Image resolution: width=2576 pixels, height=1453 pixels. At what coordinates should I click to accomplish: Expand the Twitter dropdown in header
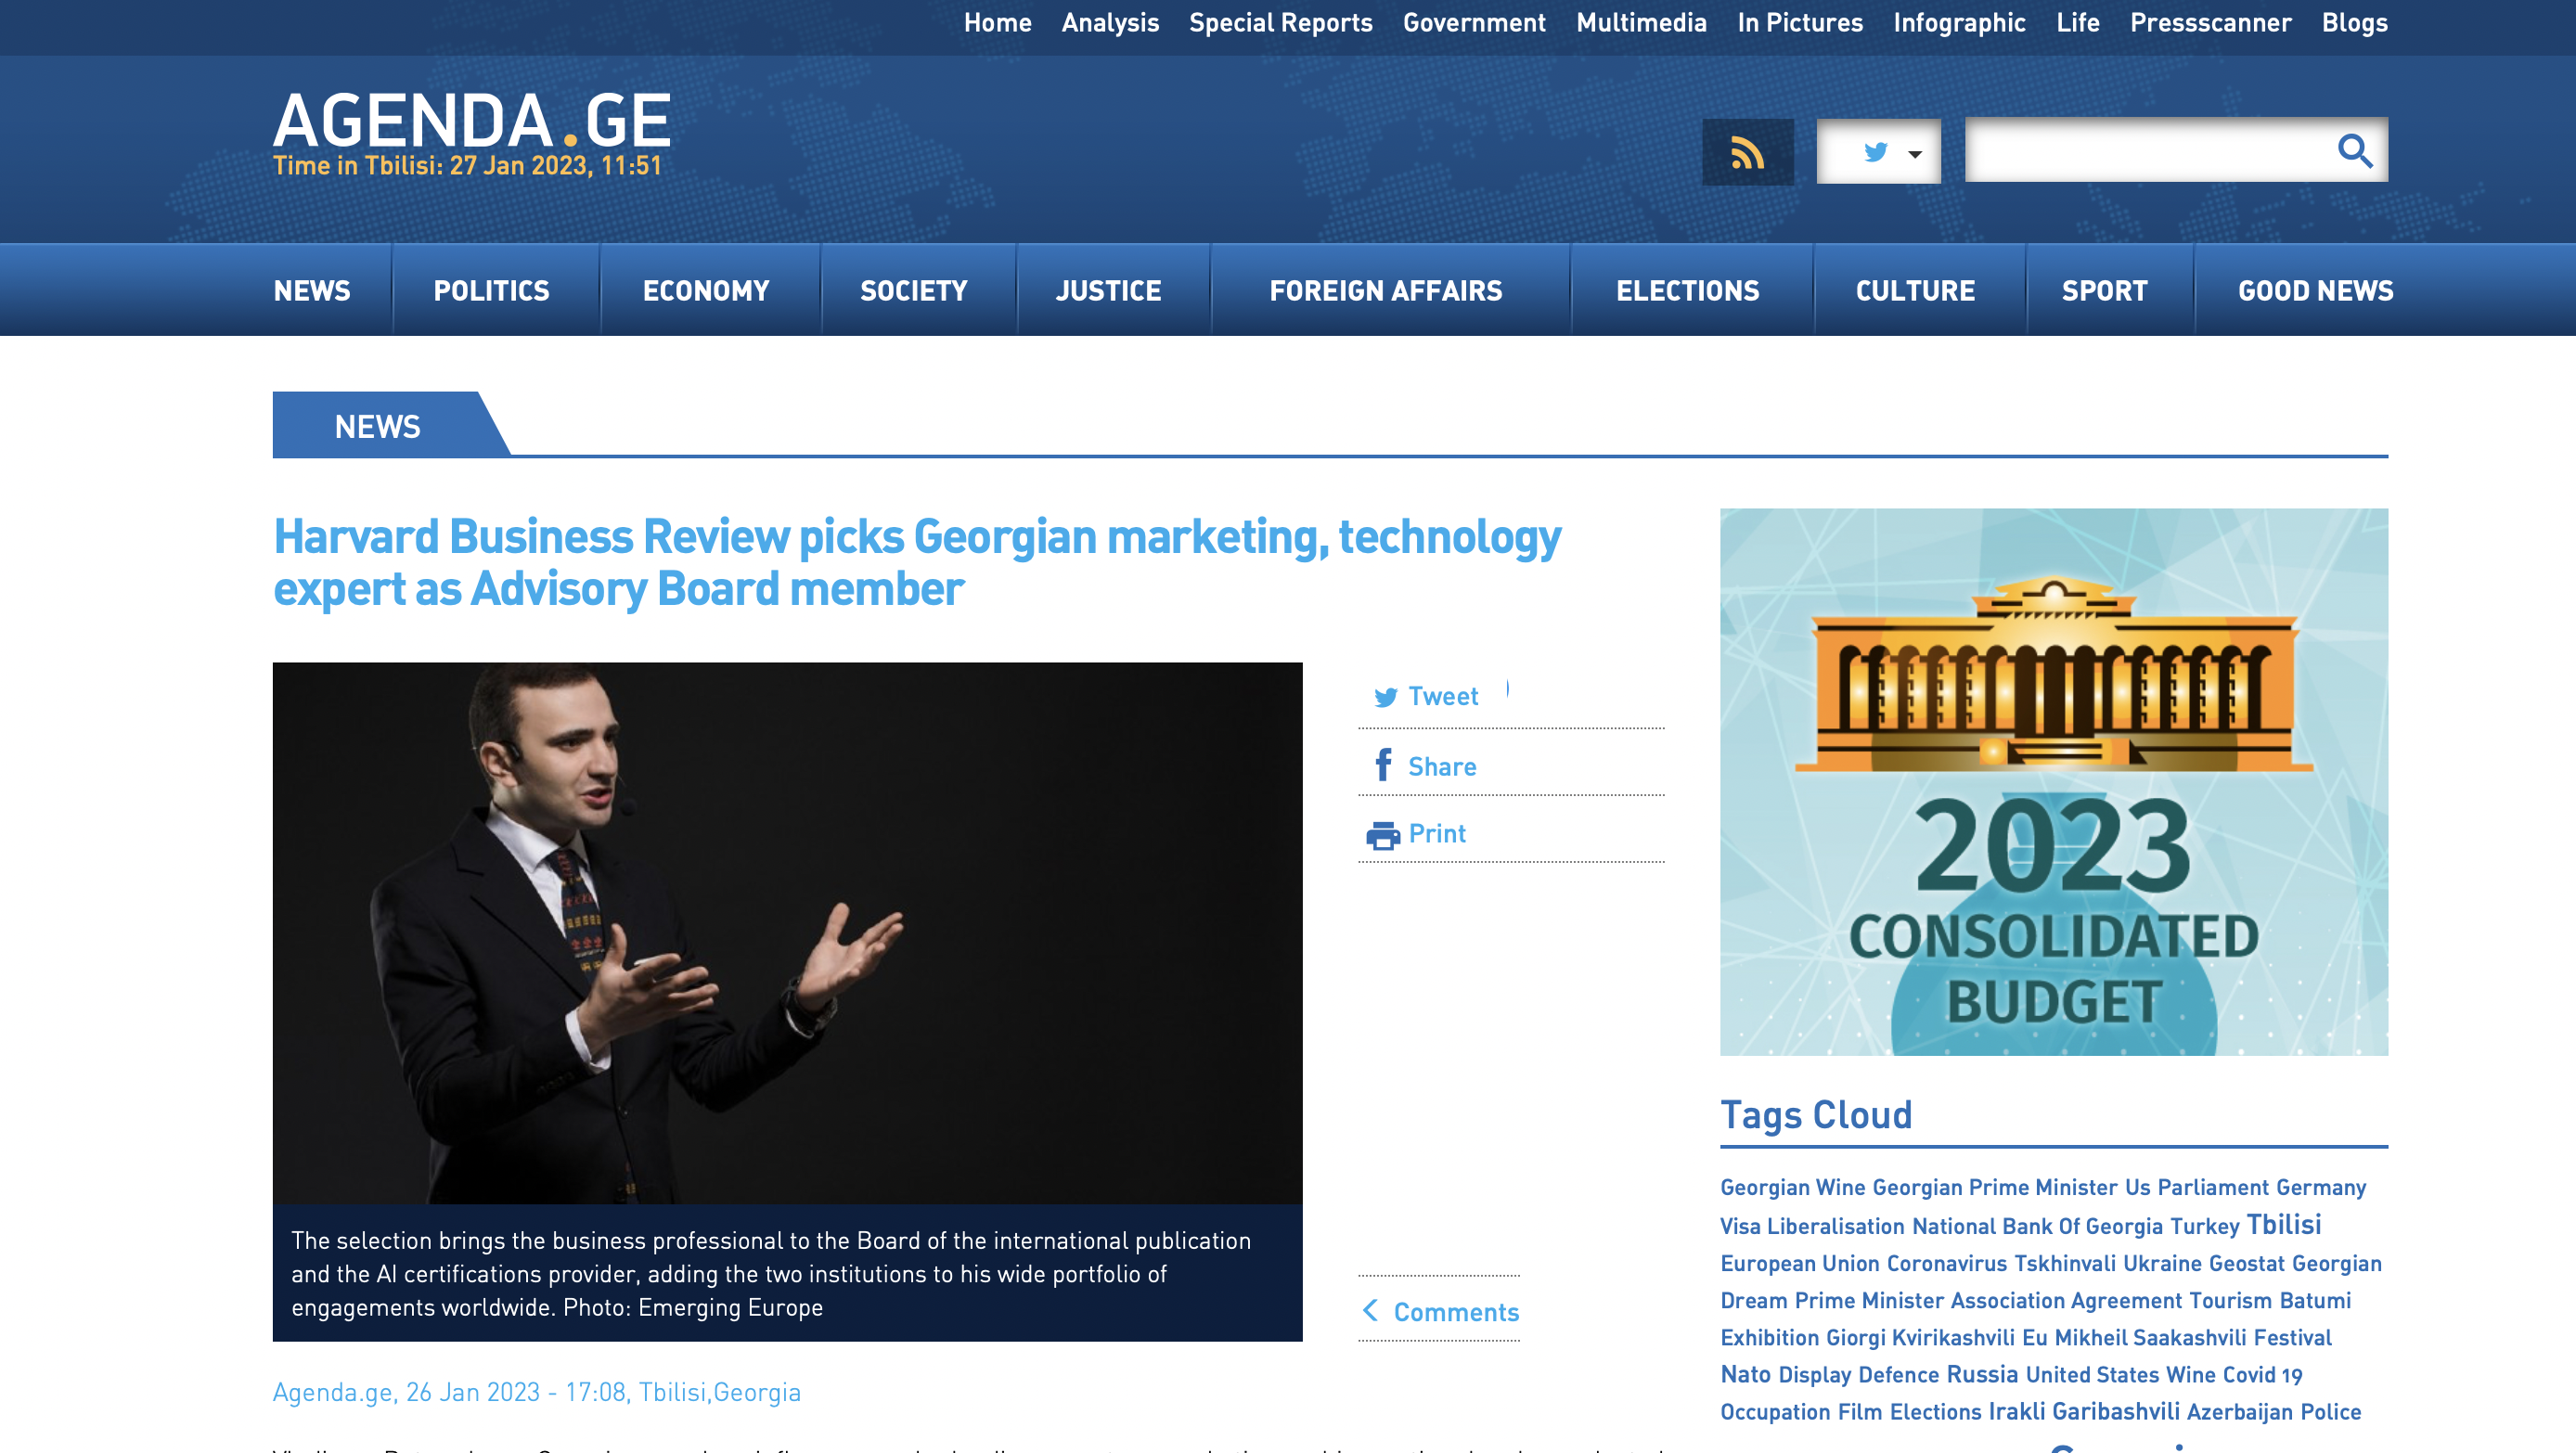[x=1878, y=152]
